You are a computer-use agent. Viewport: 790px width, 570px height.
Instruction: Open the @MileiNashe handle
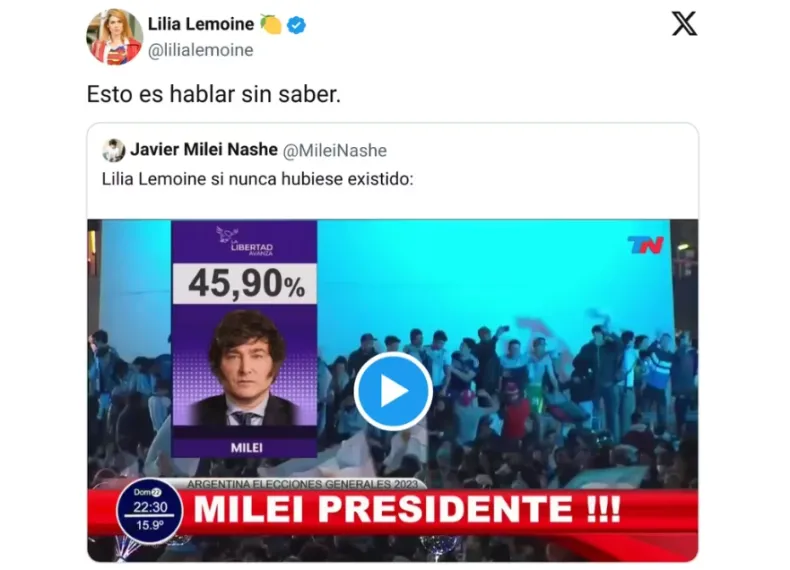point(335,150)
